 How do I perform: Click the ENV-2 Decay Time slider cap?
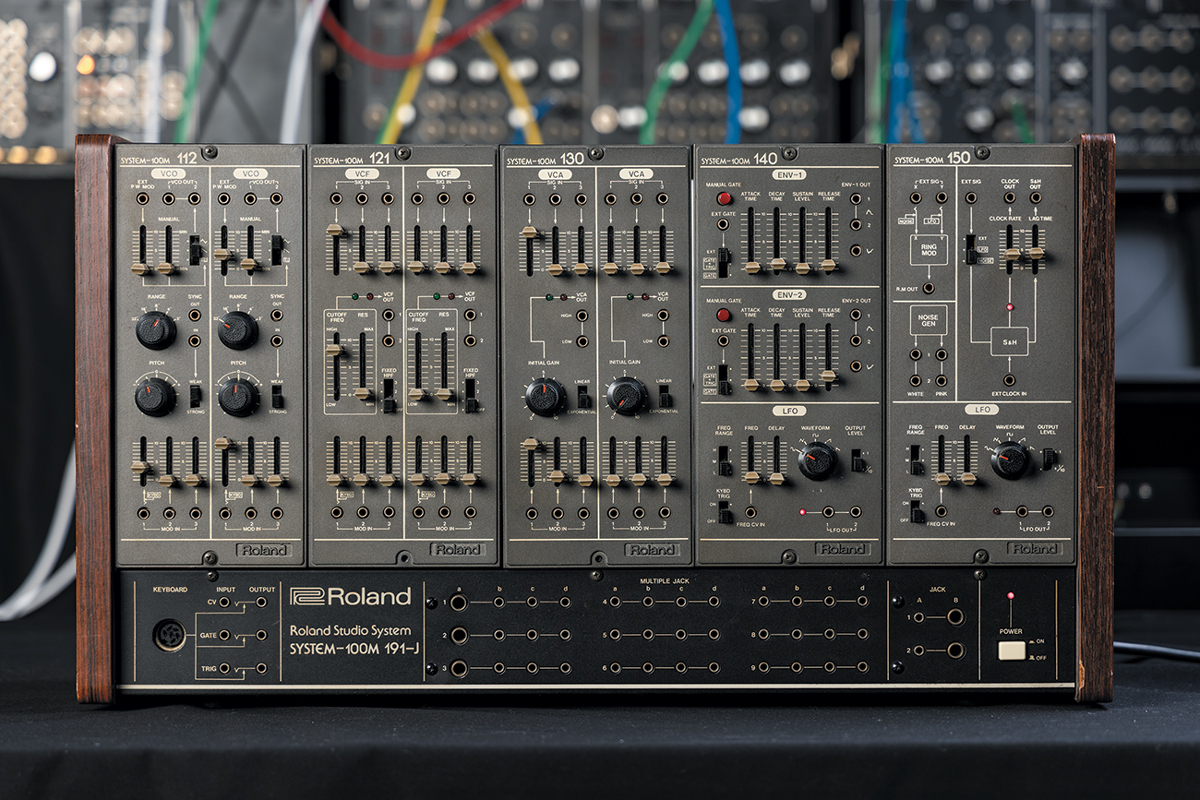[x=776, y=384]
